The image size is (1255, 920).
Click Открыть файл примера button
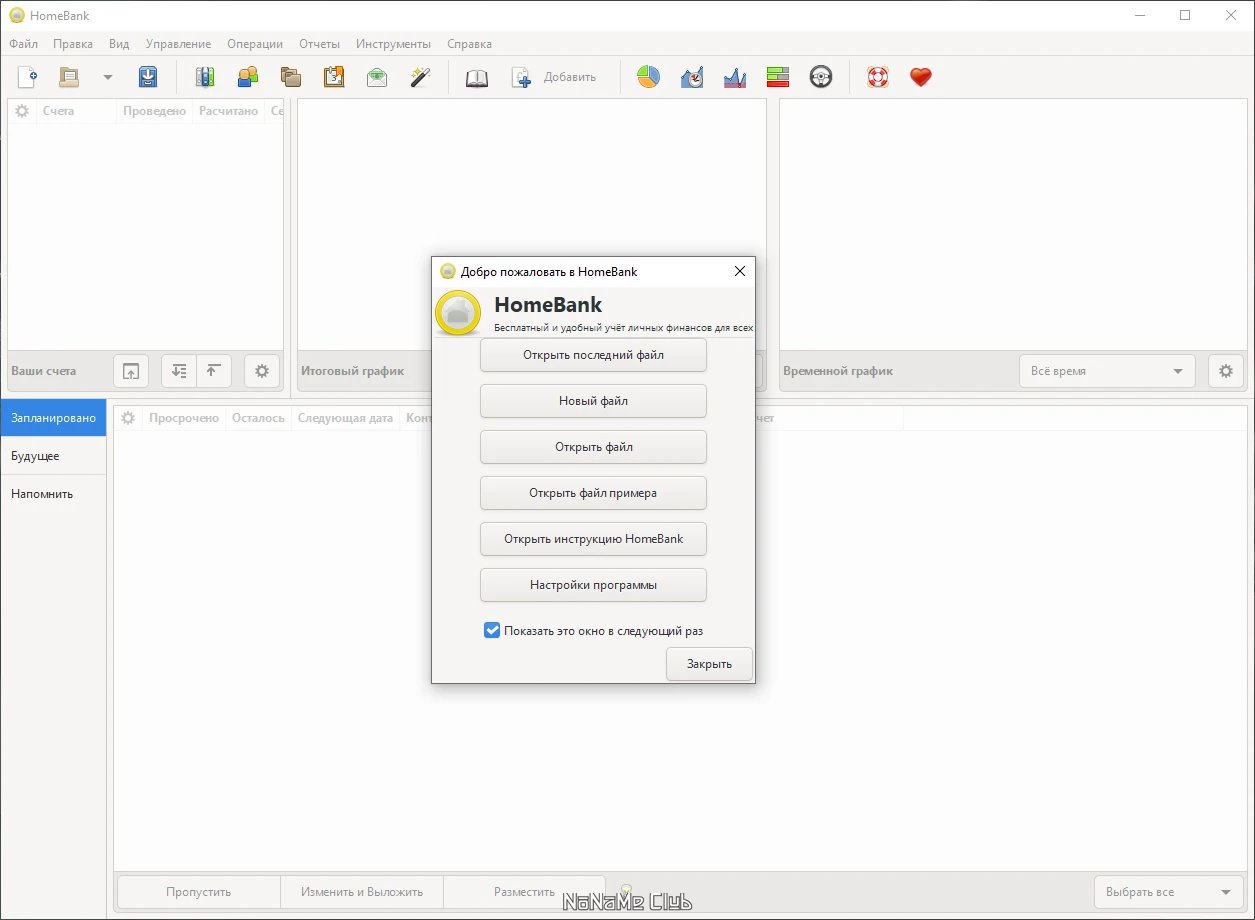click(593, 493)
